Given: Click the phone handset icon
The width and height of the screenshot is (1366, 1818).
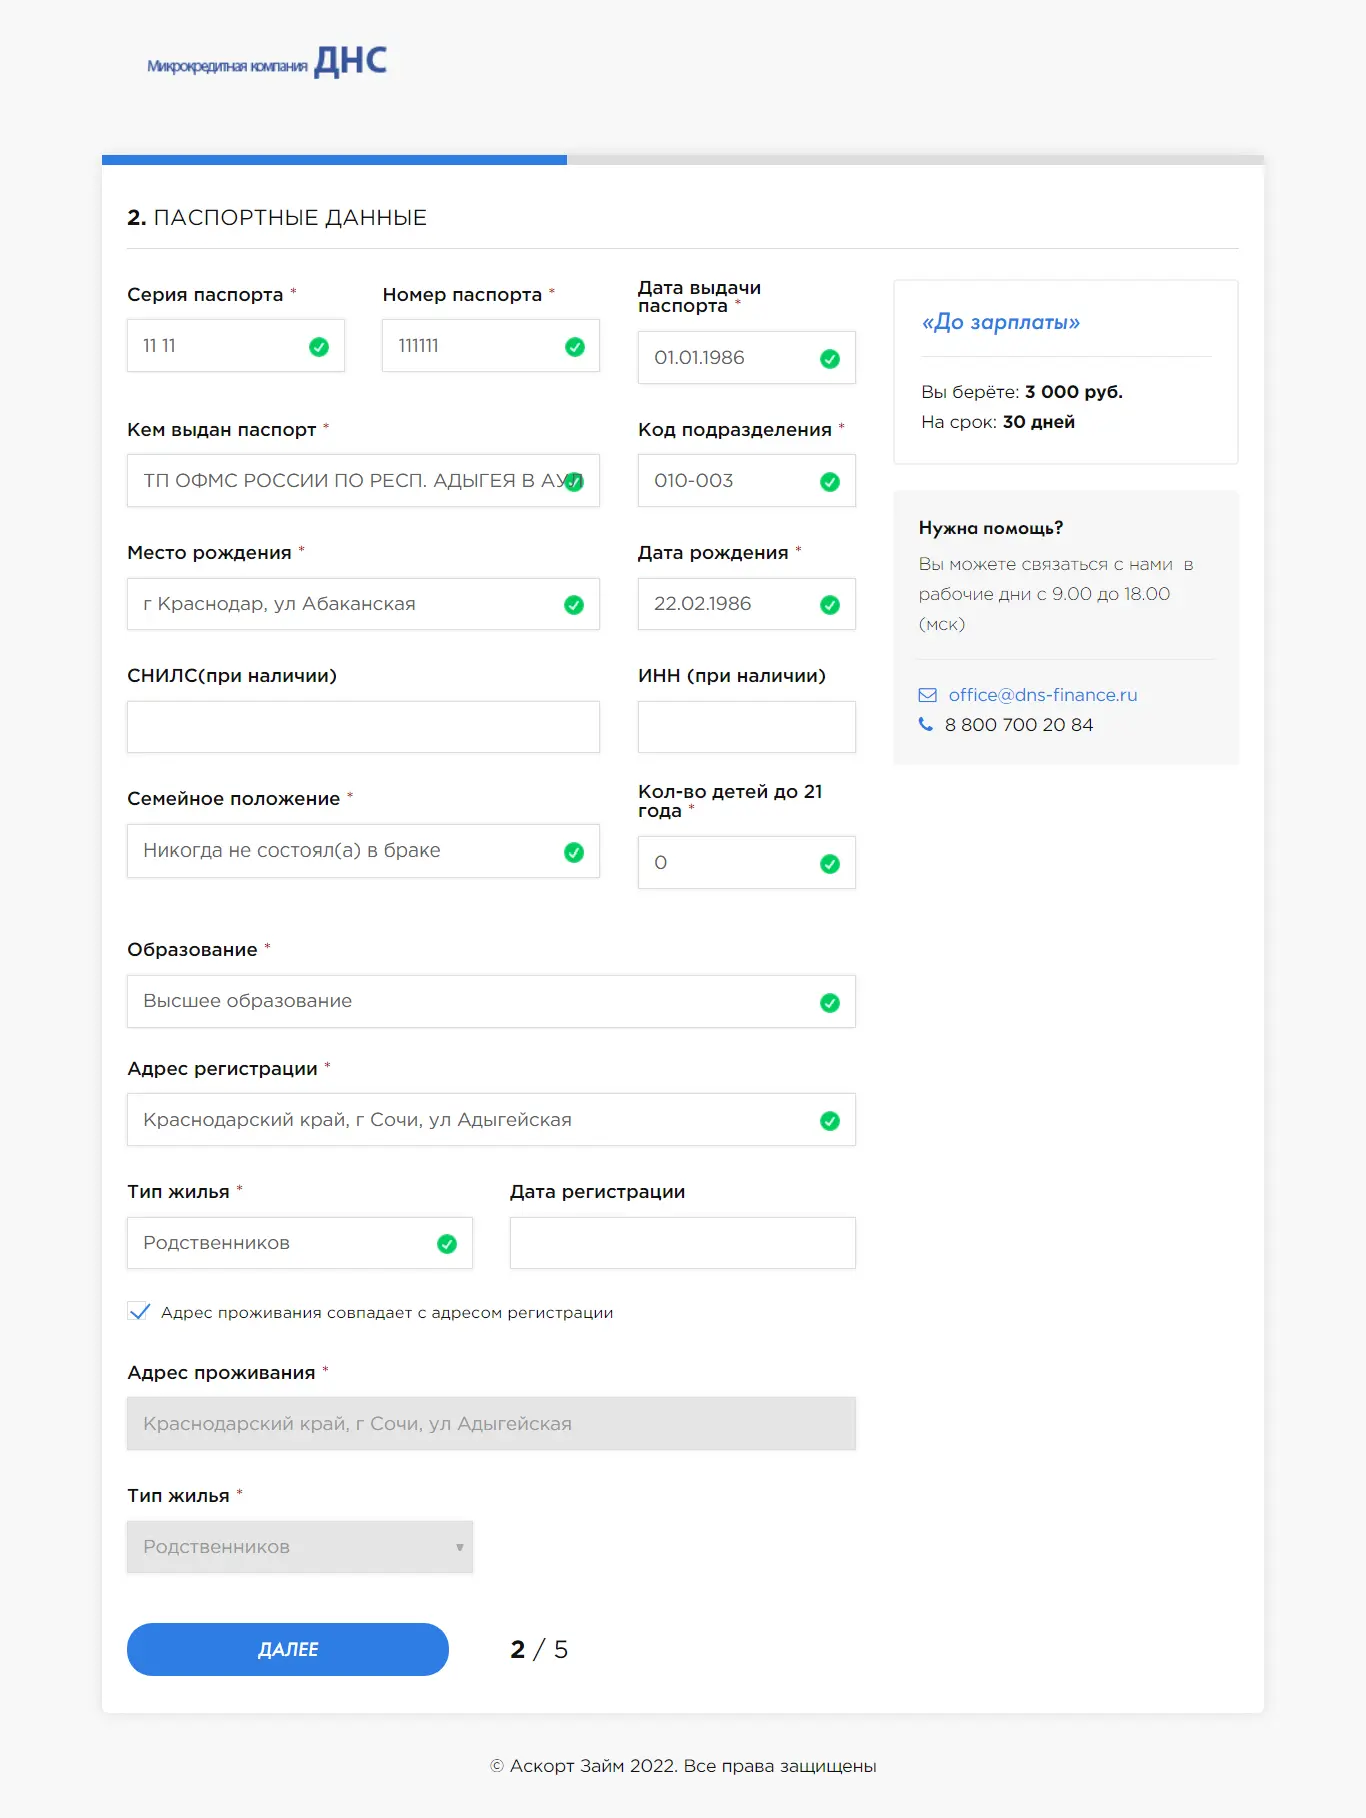Looking at the screenshot, I should [x=926, y=724].
